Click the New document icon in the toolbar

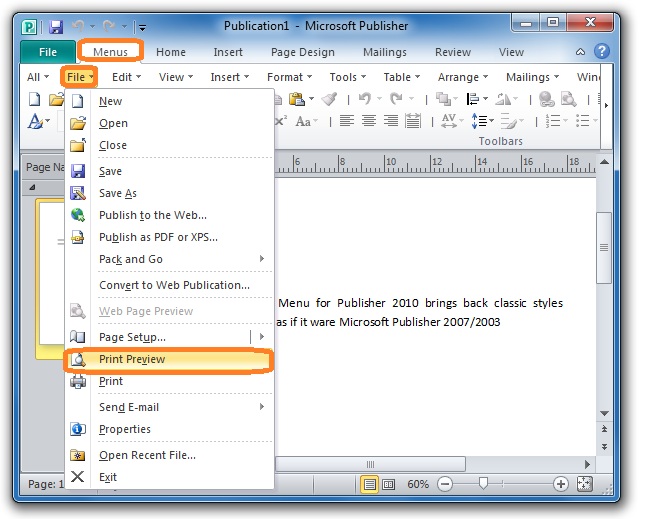[x=35, y=99]
